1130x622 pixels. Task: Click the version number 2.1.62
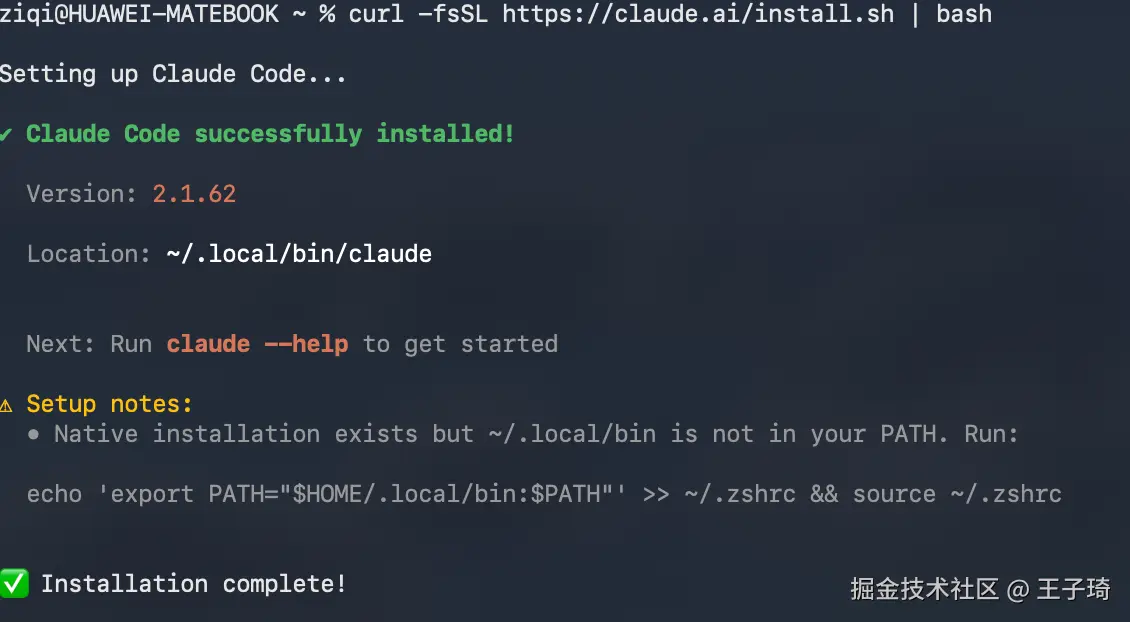click(194, 194)
